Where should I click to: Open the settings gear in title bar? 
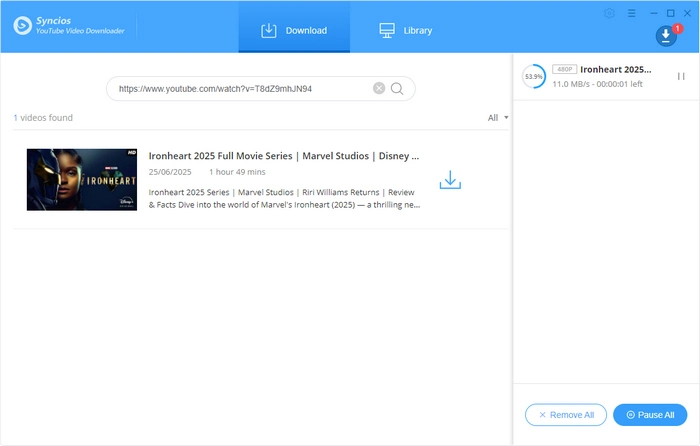coord(610,13)
